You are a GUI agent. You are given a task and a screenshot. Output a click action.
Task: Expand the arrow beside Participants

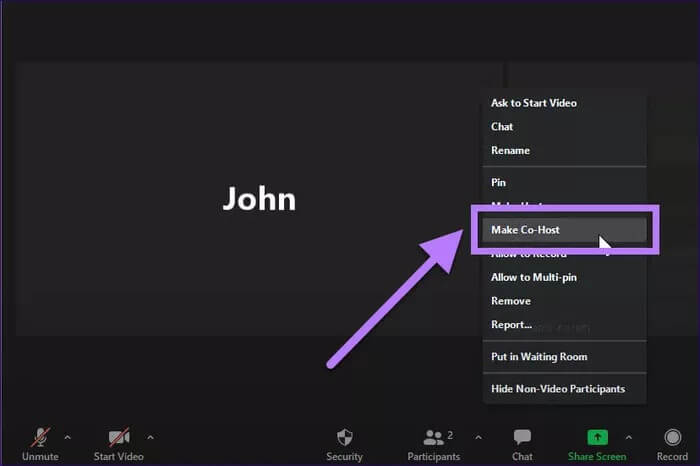coord(478,437)
